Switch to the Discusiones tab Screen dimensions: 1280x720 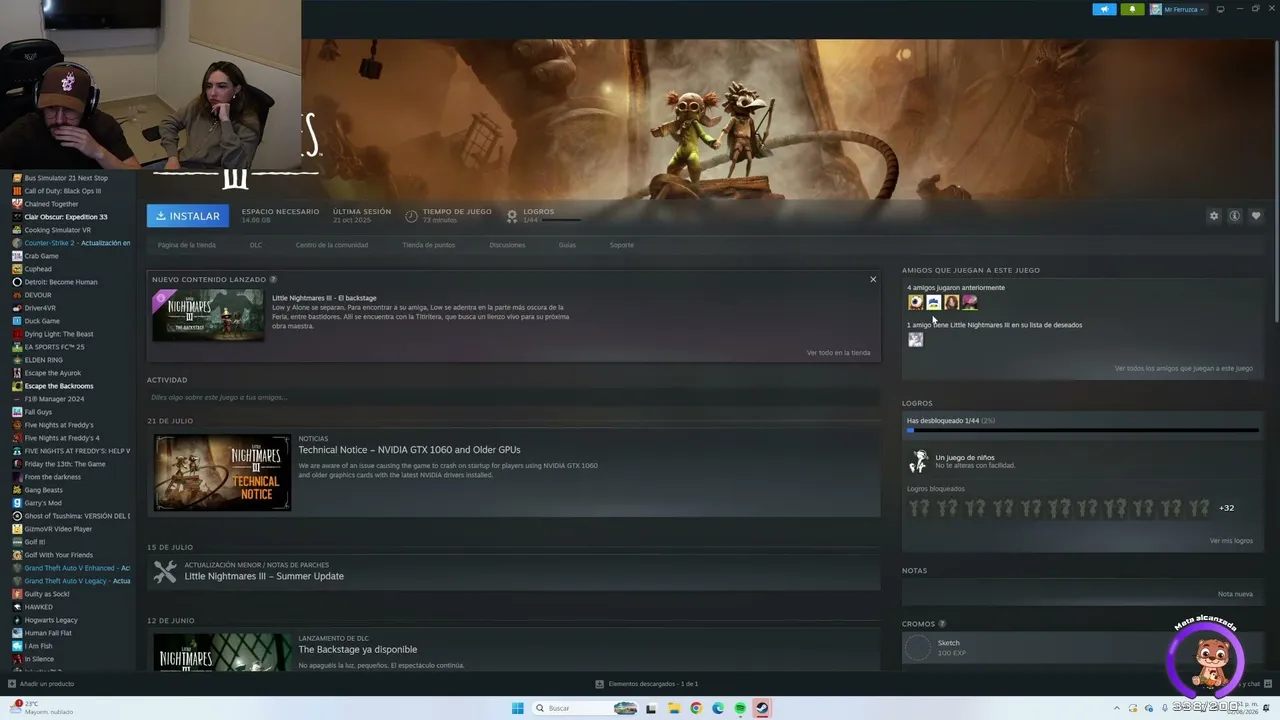click(x=507, y=245)
